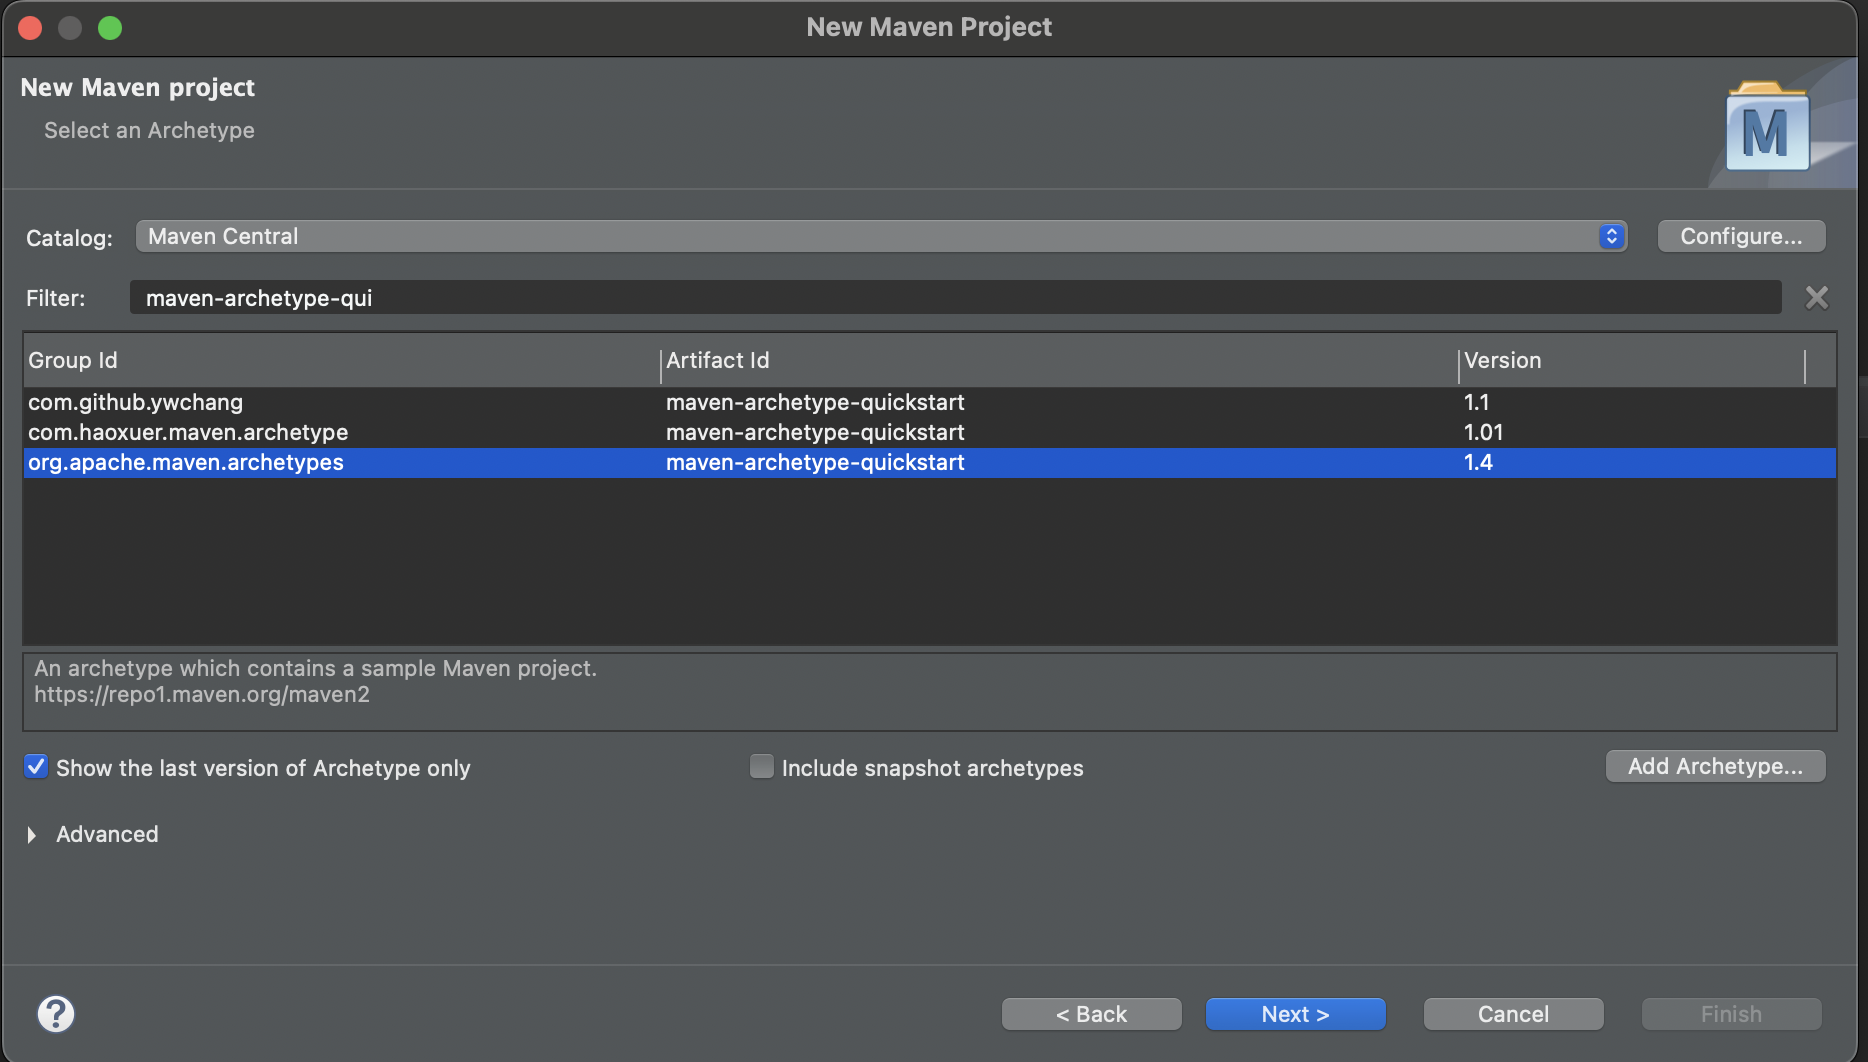The image size is (1868, 1062).
Task: Expand the Advanced section
Action: click(x=32, y=834)
